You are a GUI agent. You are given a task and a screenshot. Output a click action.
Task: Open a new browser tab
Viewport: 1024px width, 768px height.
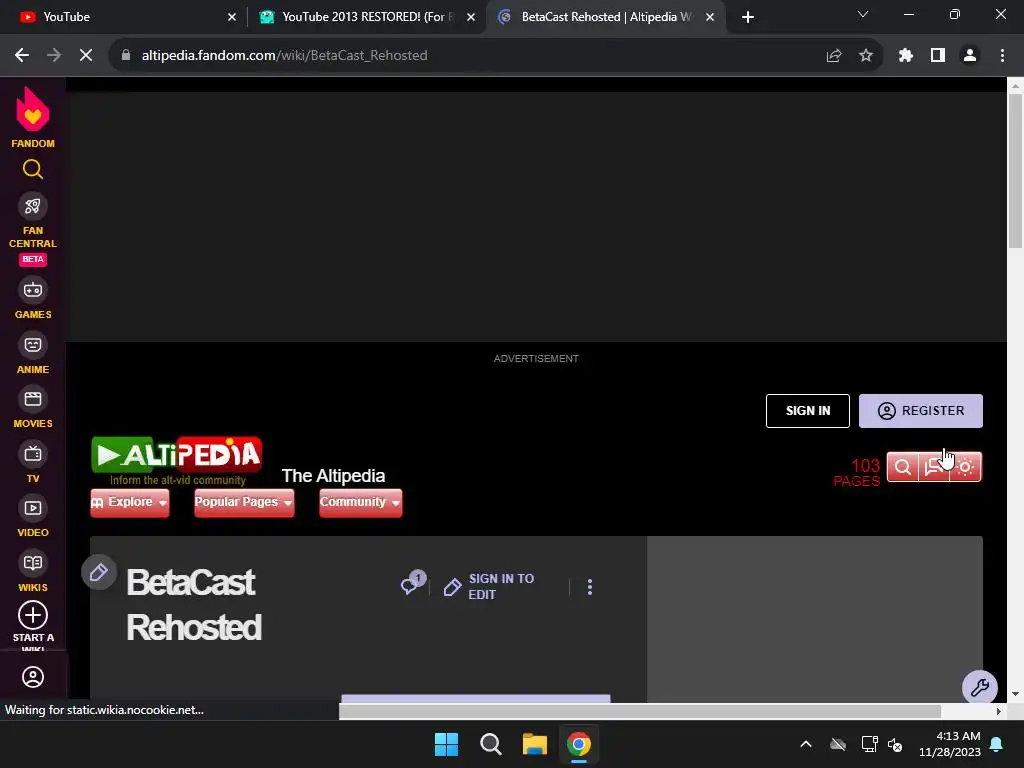point(748,17)
